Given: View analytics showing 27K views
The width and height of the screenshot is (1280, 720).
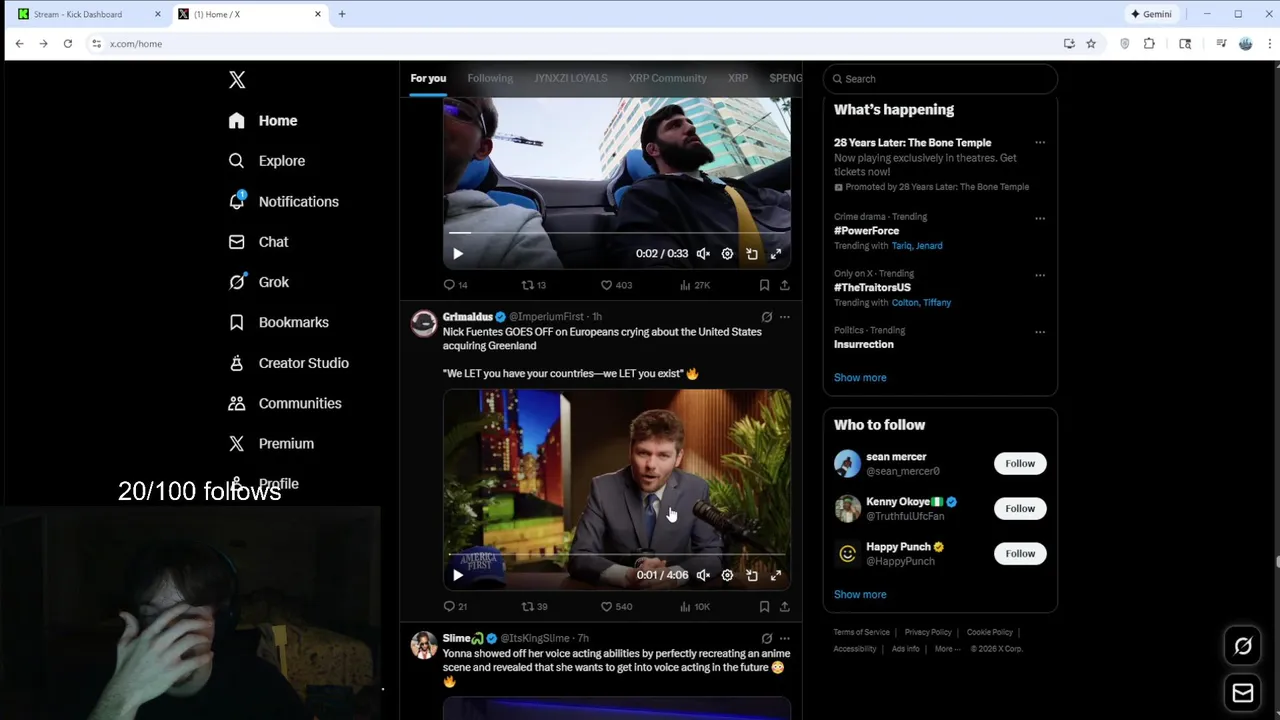Looking at the screenshot, I should tap(695, 285).
